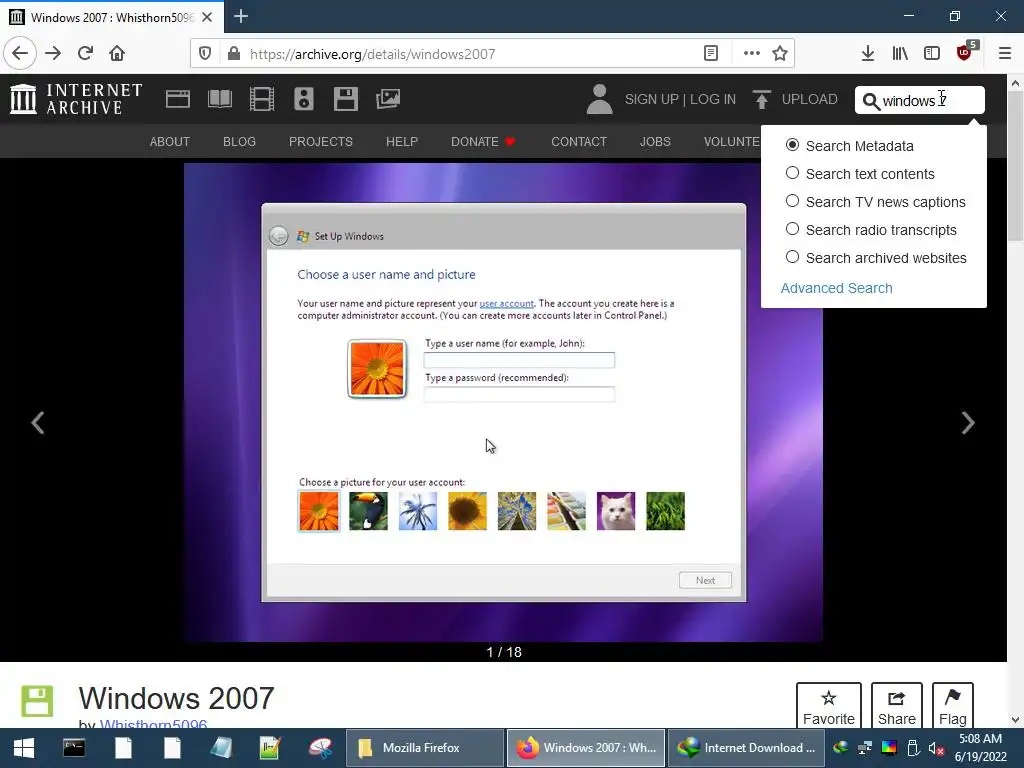Open the Images media icon

pyautogui.click(x=388, y=99)
